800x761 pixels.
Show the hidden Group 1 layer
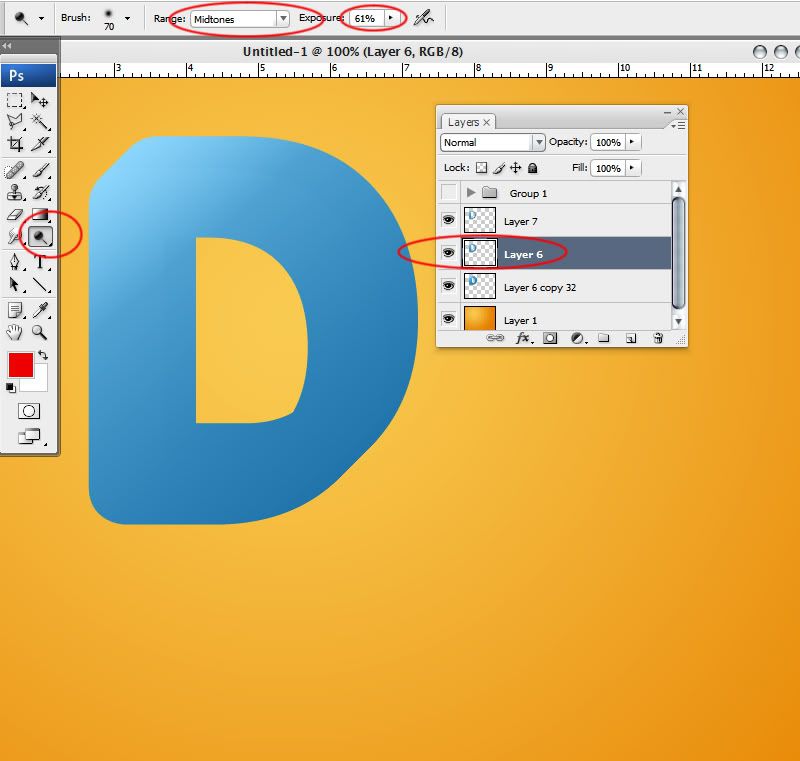[x=448, y=192]
